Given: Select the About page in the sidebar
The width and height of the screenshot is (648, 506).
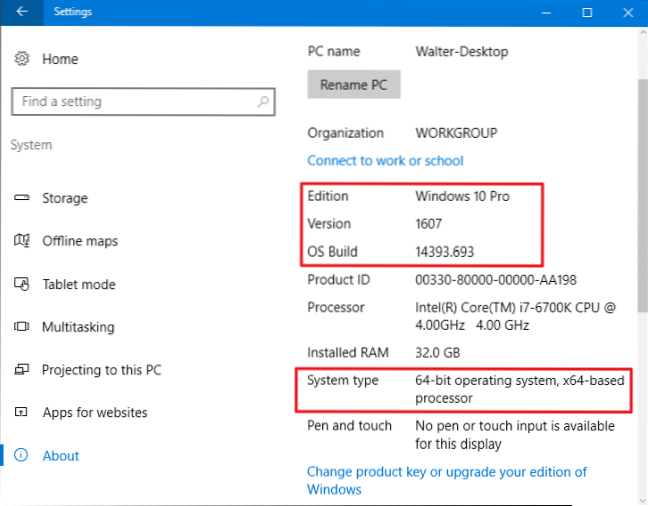Looking at the screenshot, I should tap(60, 455).
